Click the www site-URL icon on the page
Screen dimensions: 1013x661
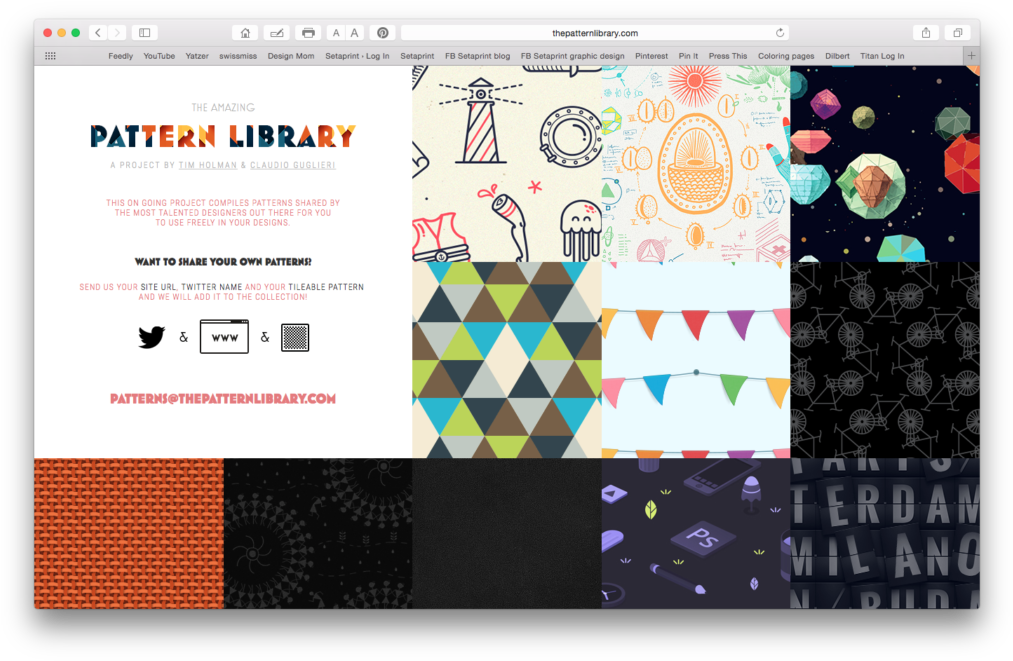(224, 337)
